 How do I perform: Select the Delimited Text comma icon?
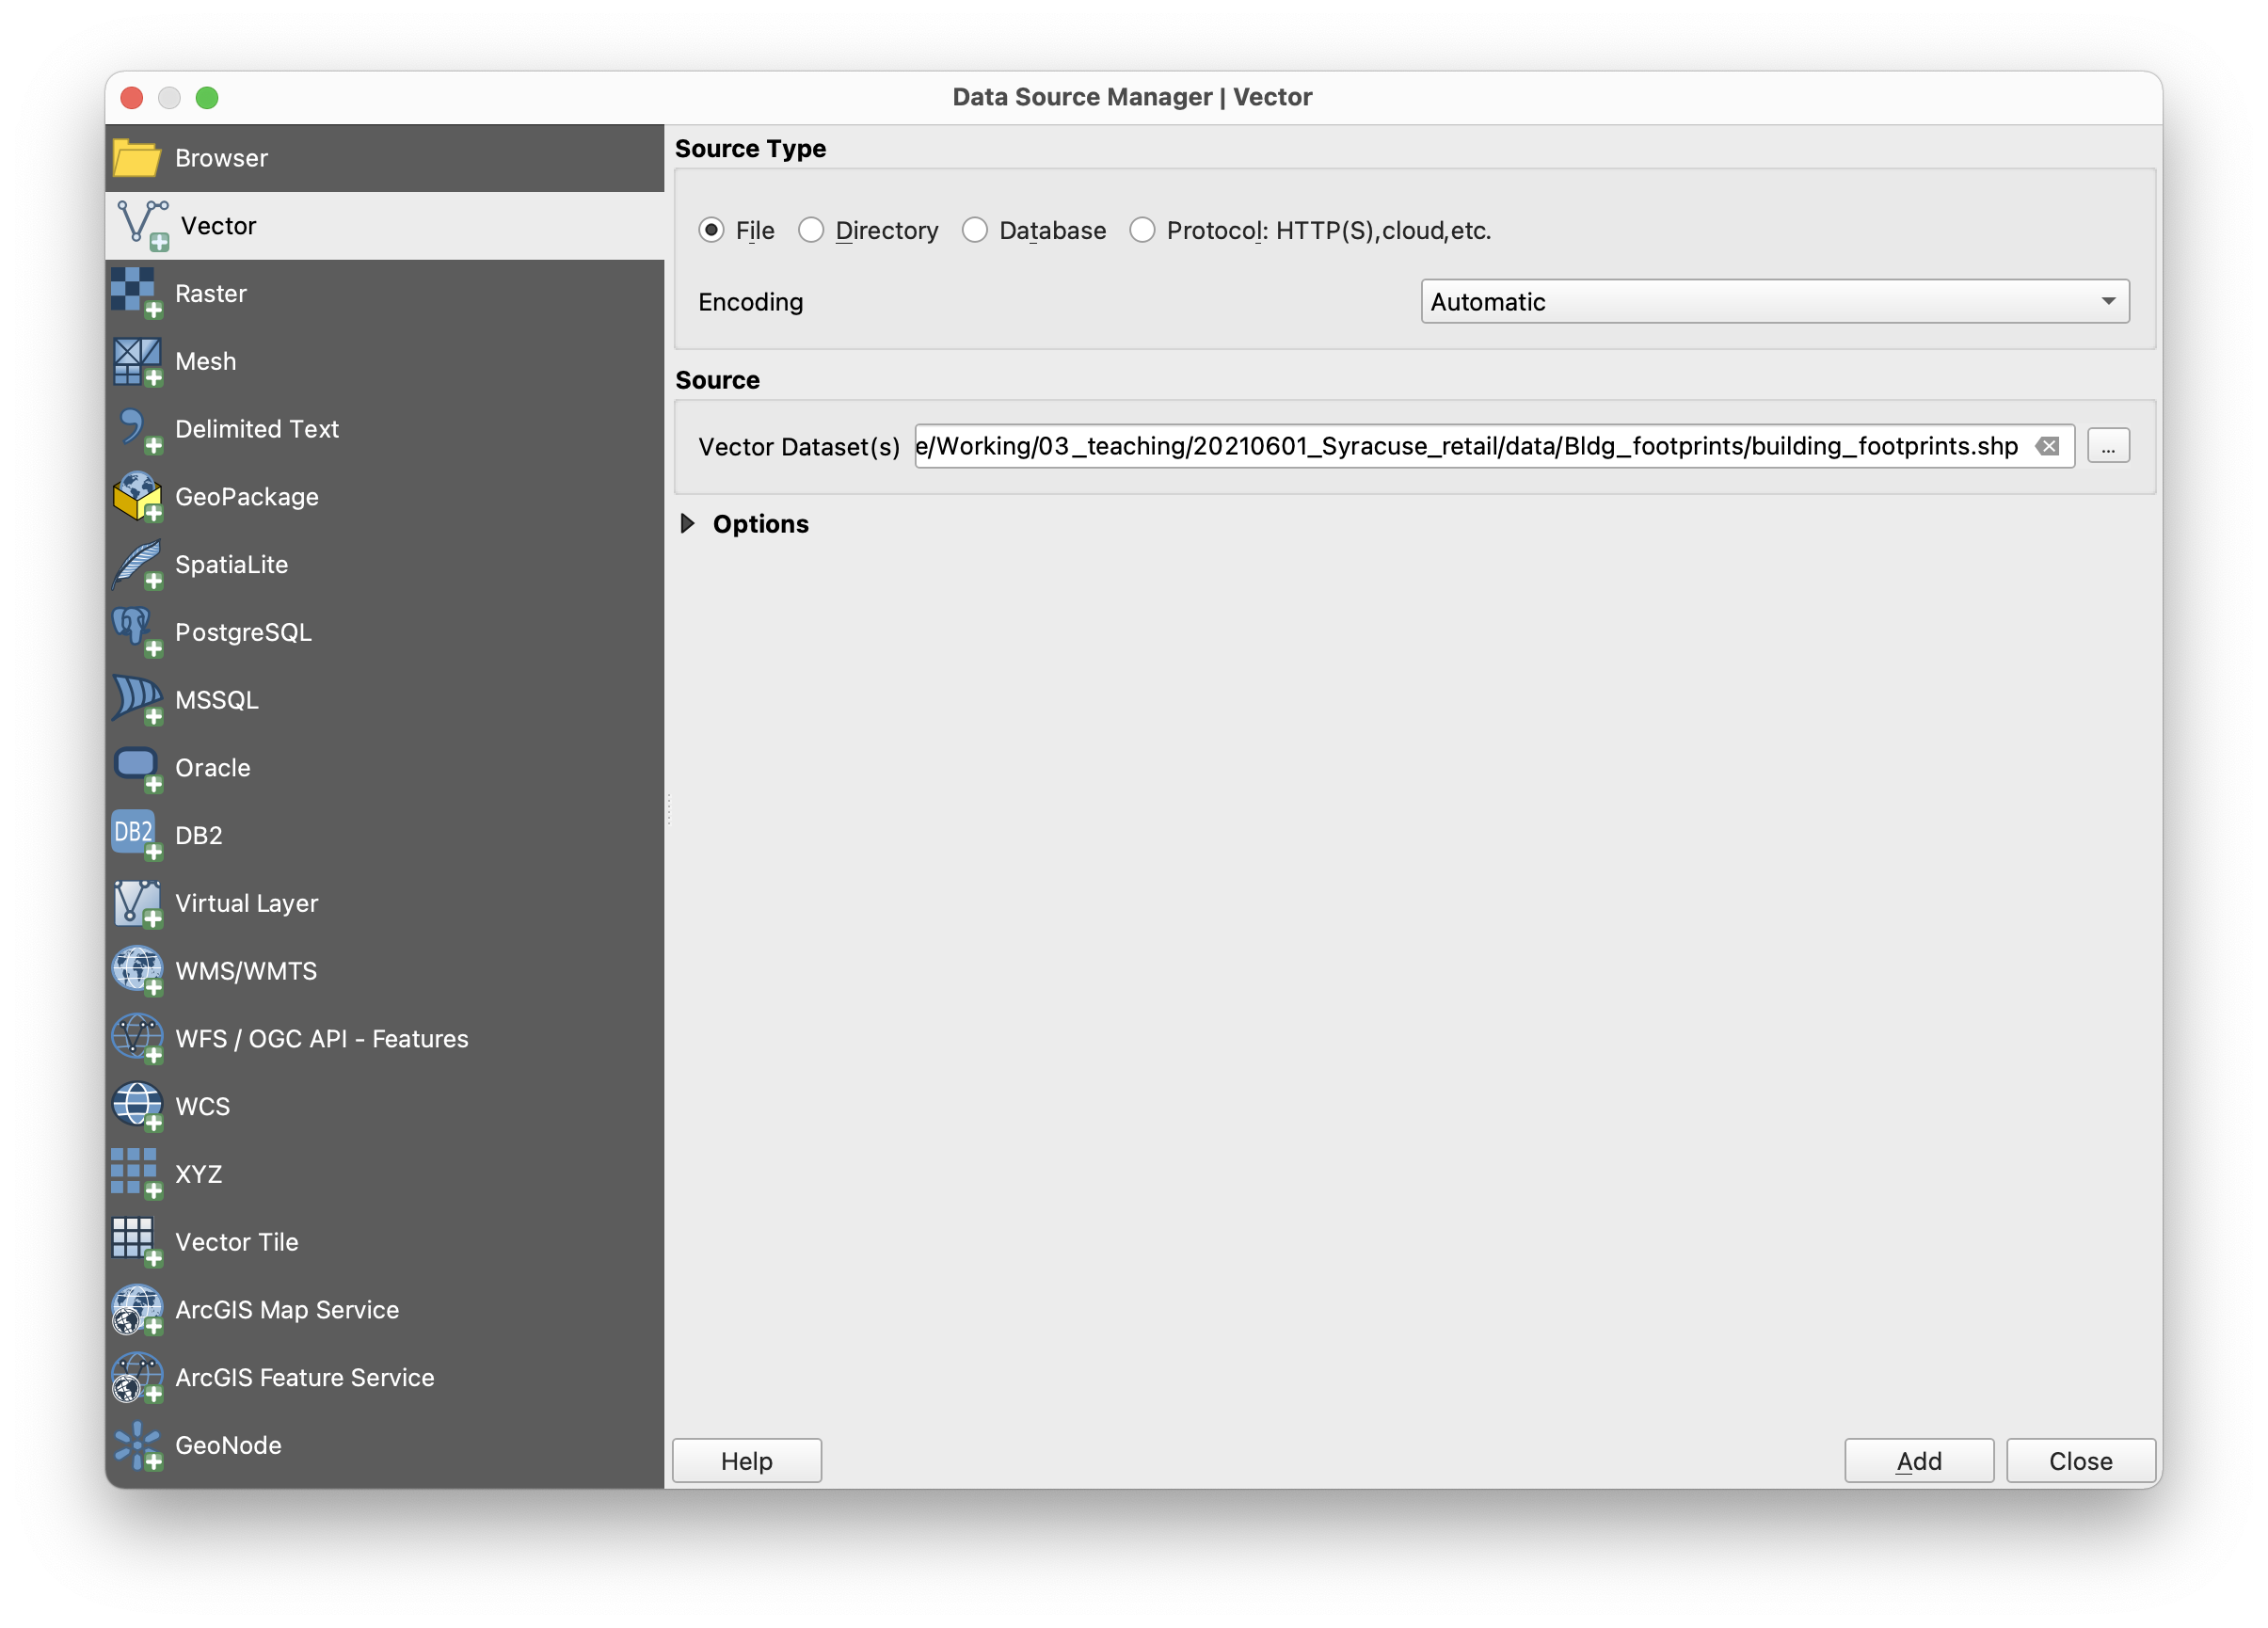(x=136, y=429)
